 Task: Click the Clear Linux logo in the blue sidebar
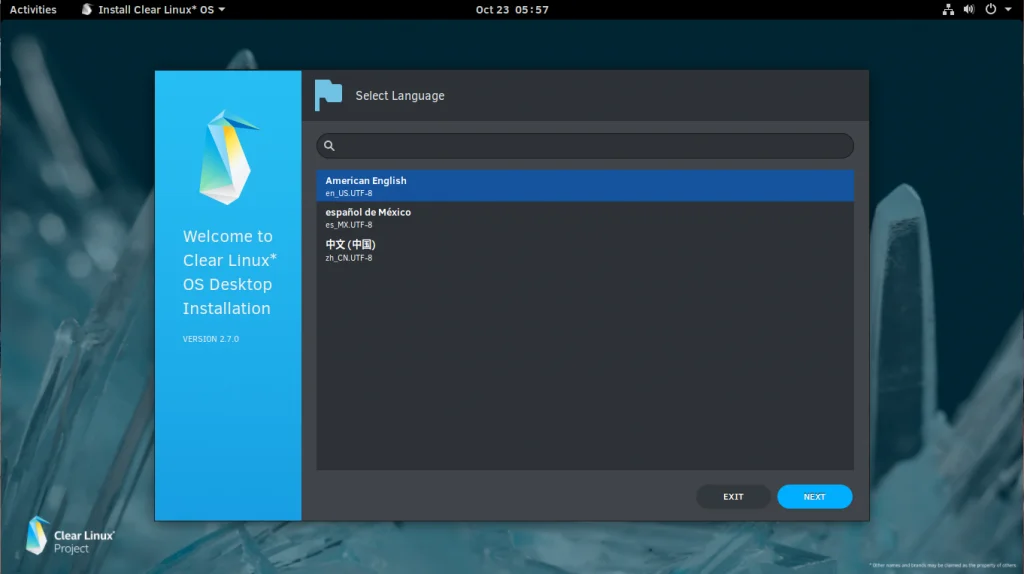[227, 157]
